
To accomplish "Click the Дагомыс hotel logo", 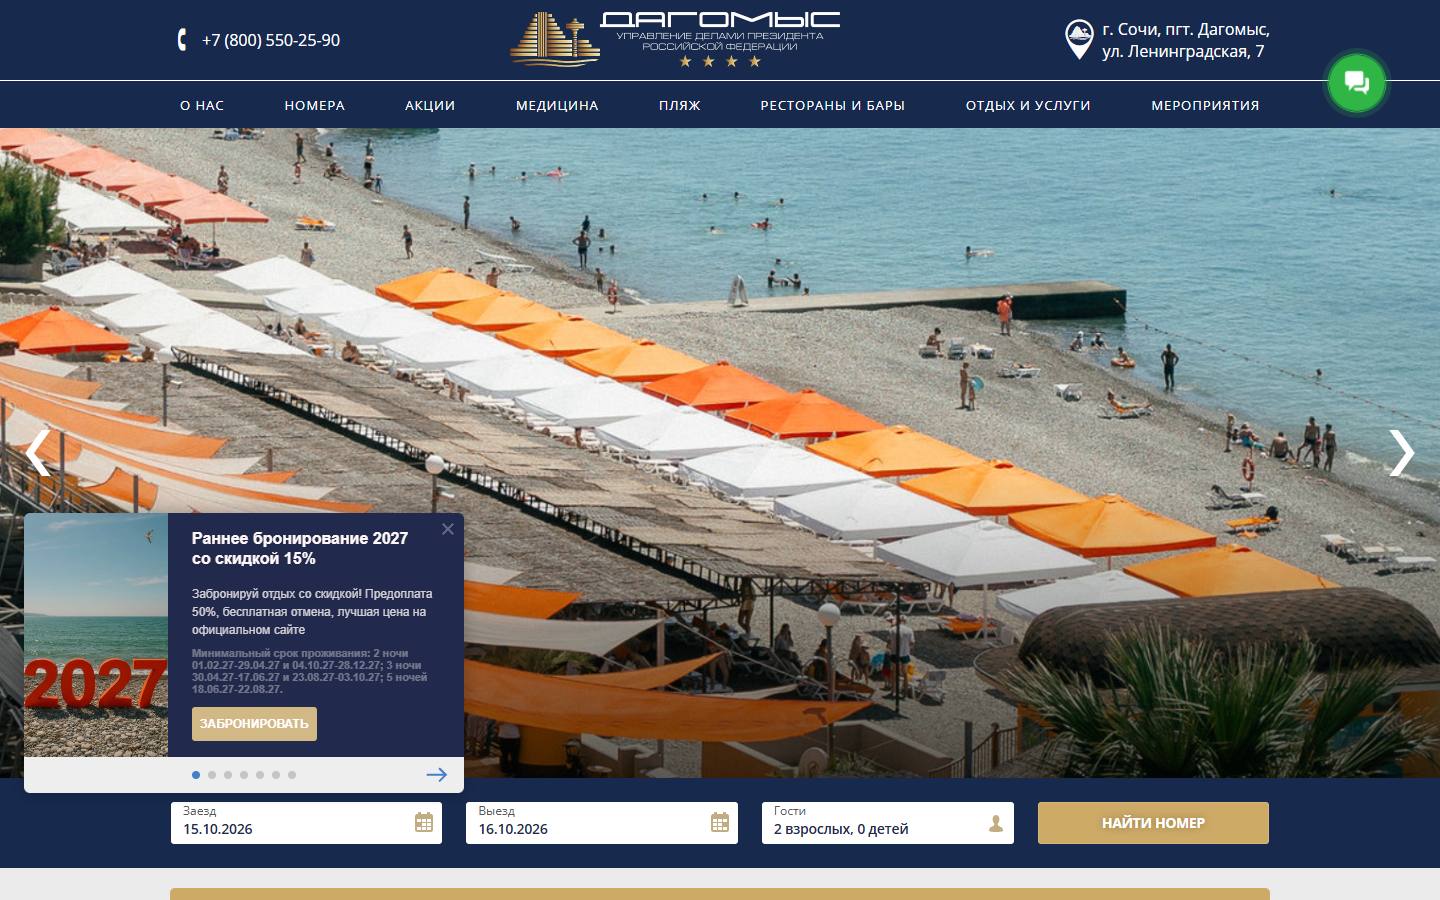I will (x=675, y=40).
